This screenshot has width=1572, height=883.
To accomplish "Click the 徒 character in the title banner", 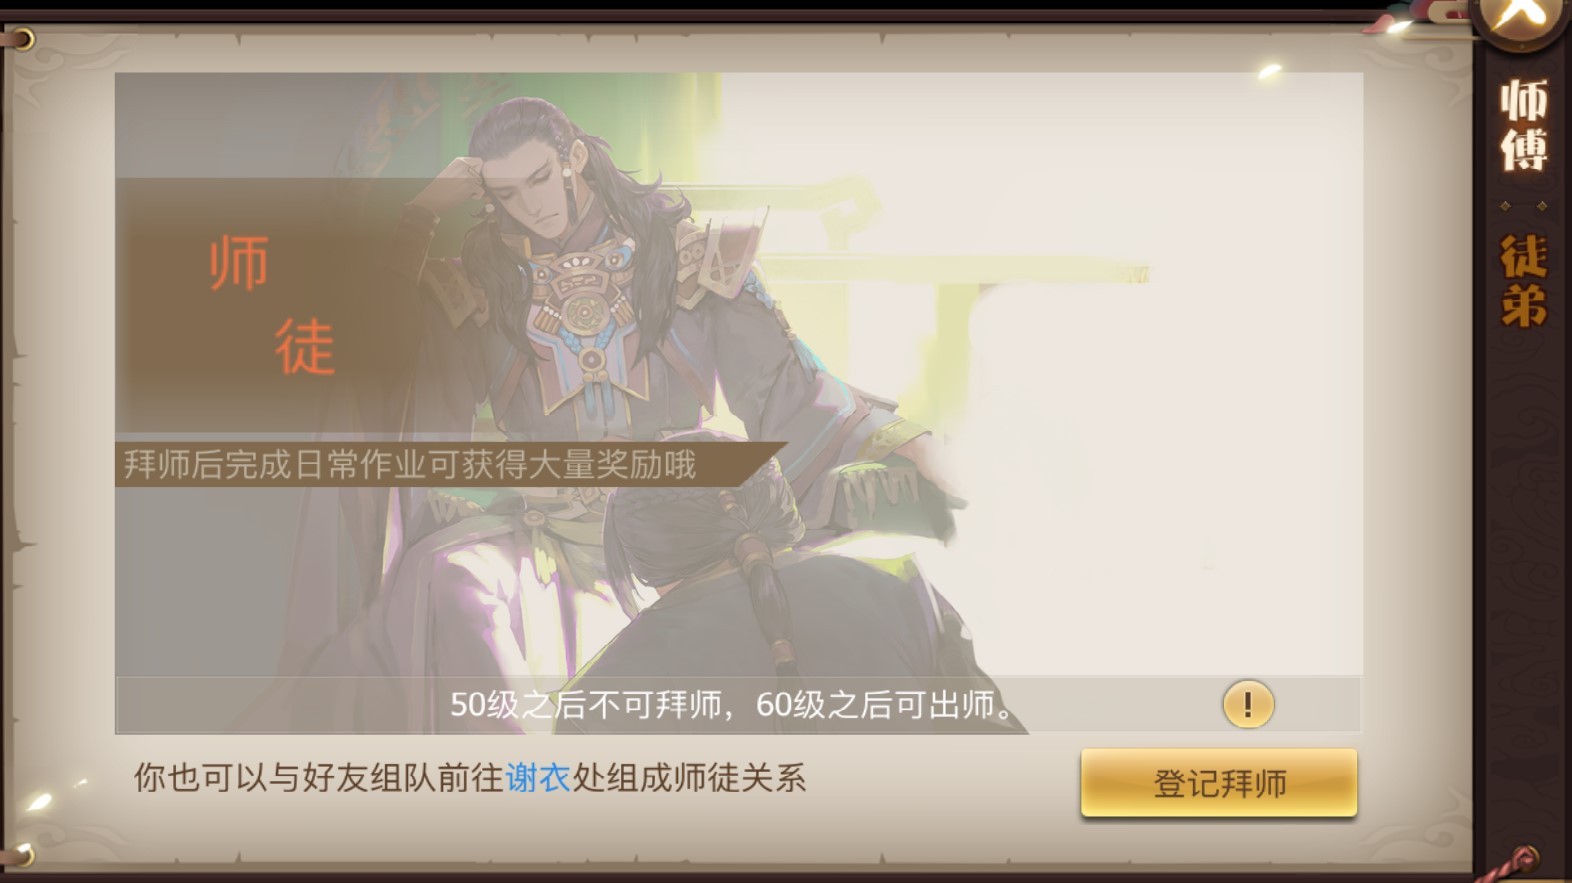I will tap(305, 346).
